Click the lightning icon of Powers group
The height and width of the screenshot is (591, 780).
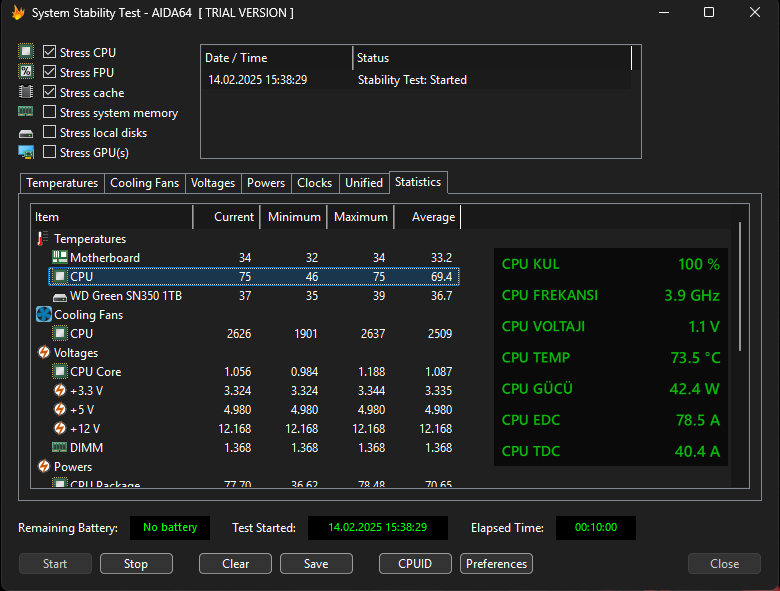44,466
